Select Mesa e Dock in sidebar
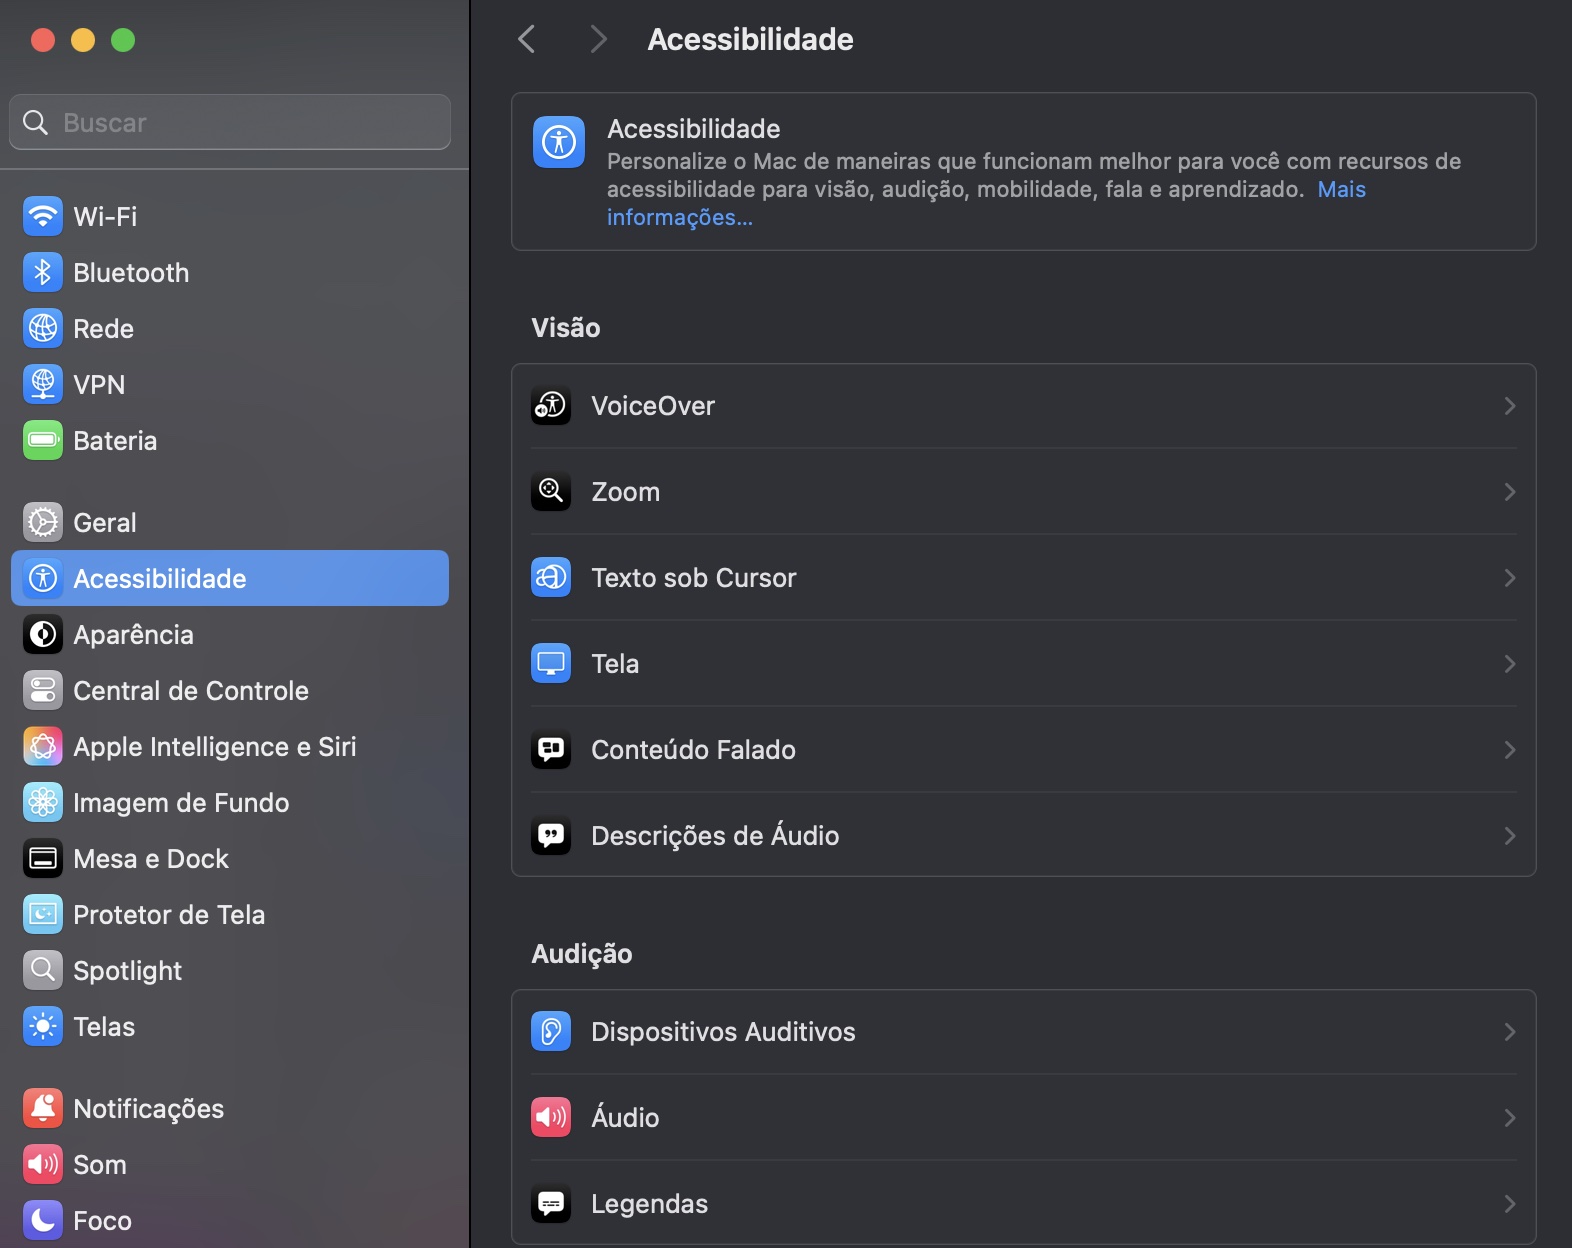Screen dimensions: 1572x1248 (150, 859)
